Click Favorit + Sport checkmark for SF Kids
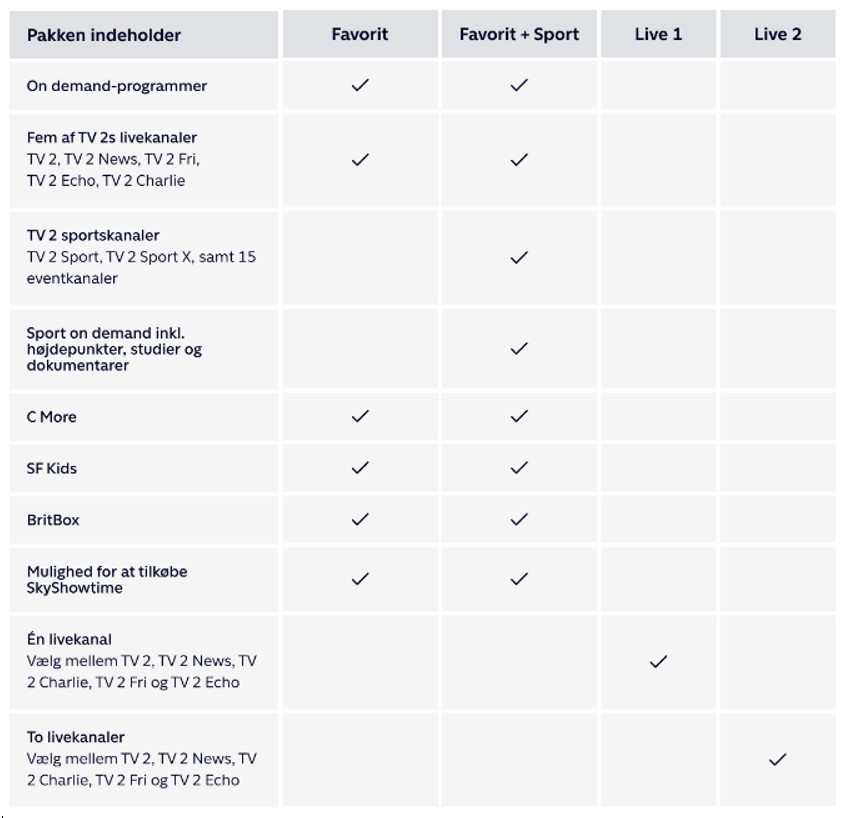Viewport: 846px width, 818px height. click(x=519, y=467)
